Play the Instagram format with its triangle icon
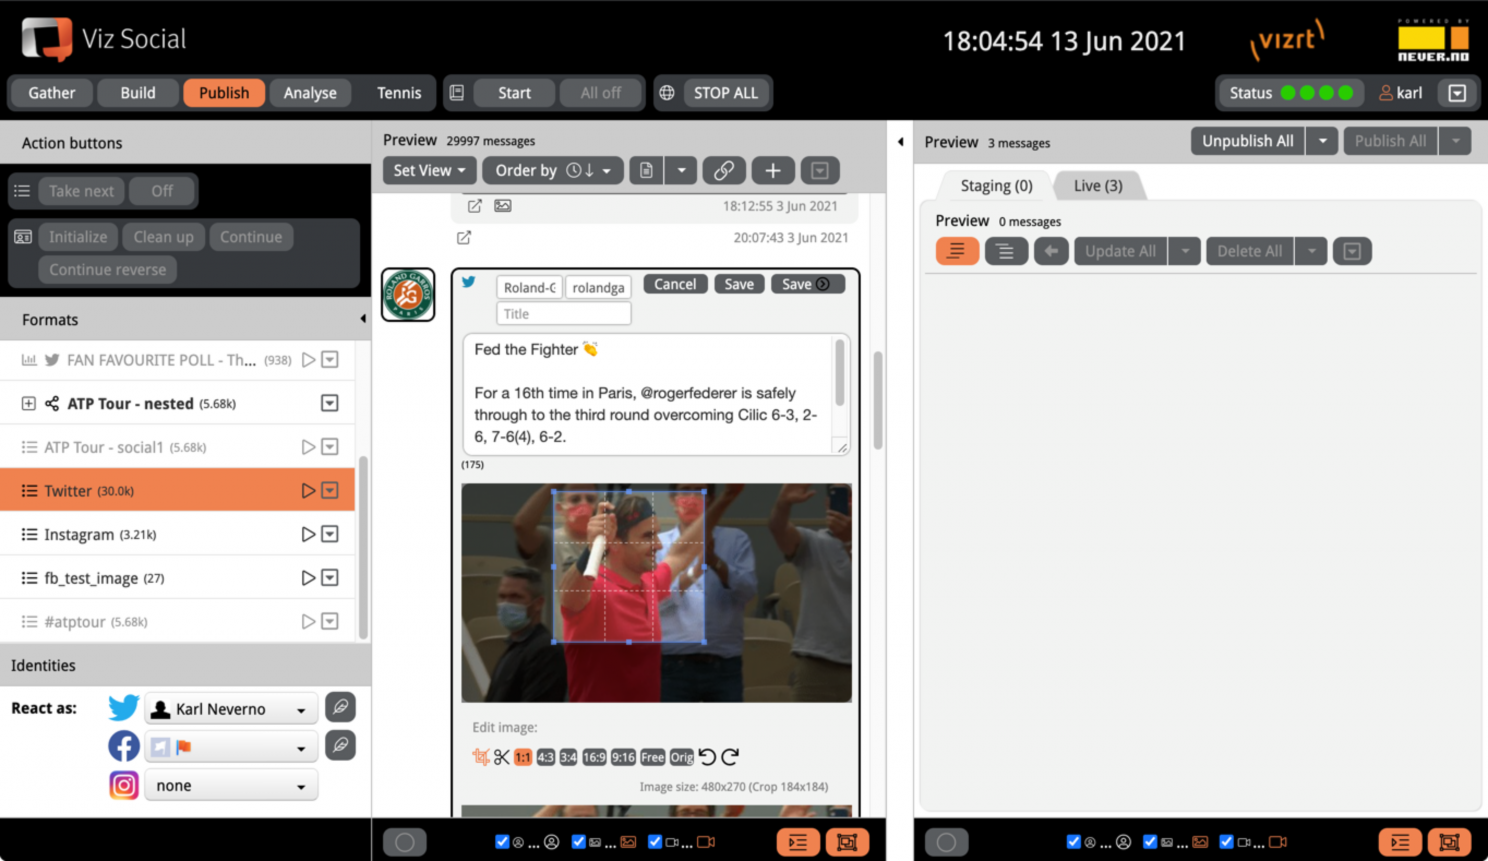The image size is (1488, 861). [308, 535]
